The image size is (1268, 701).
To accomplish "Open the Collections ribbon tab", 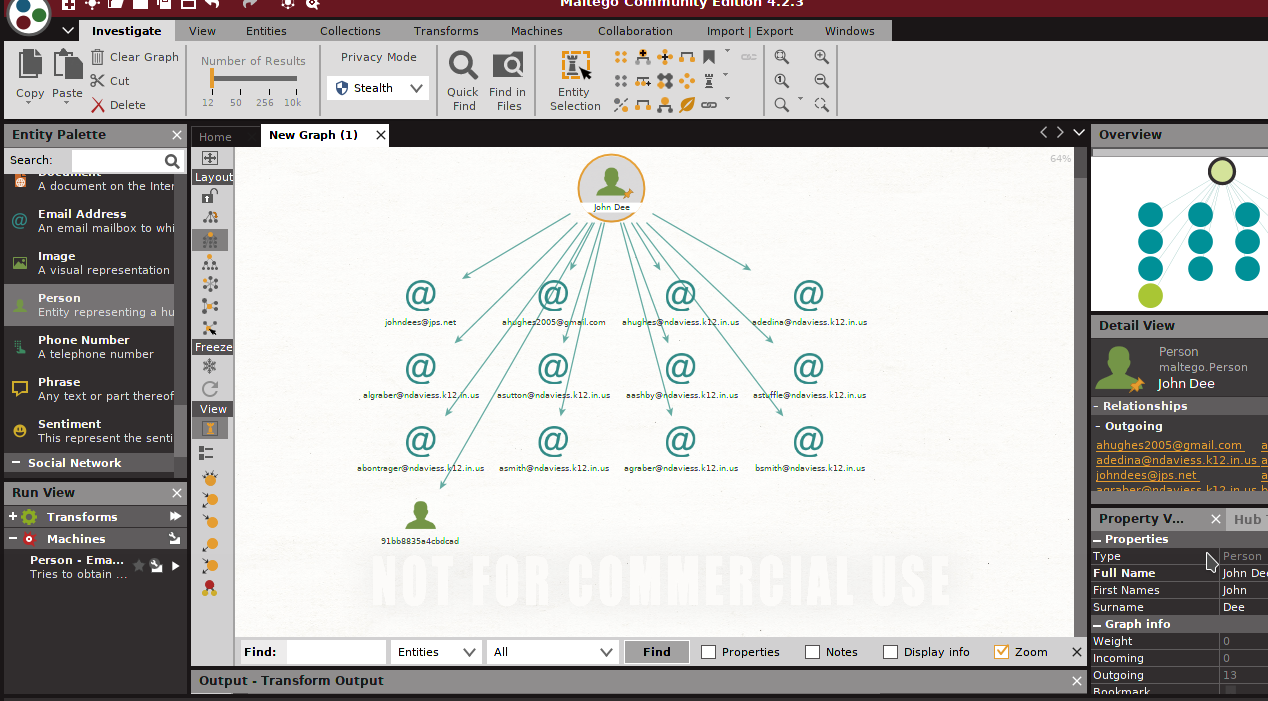I will click(350, 31).
